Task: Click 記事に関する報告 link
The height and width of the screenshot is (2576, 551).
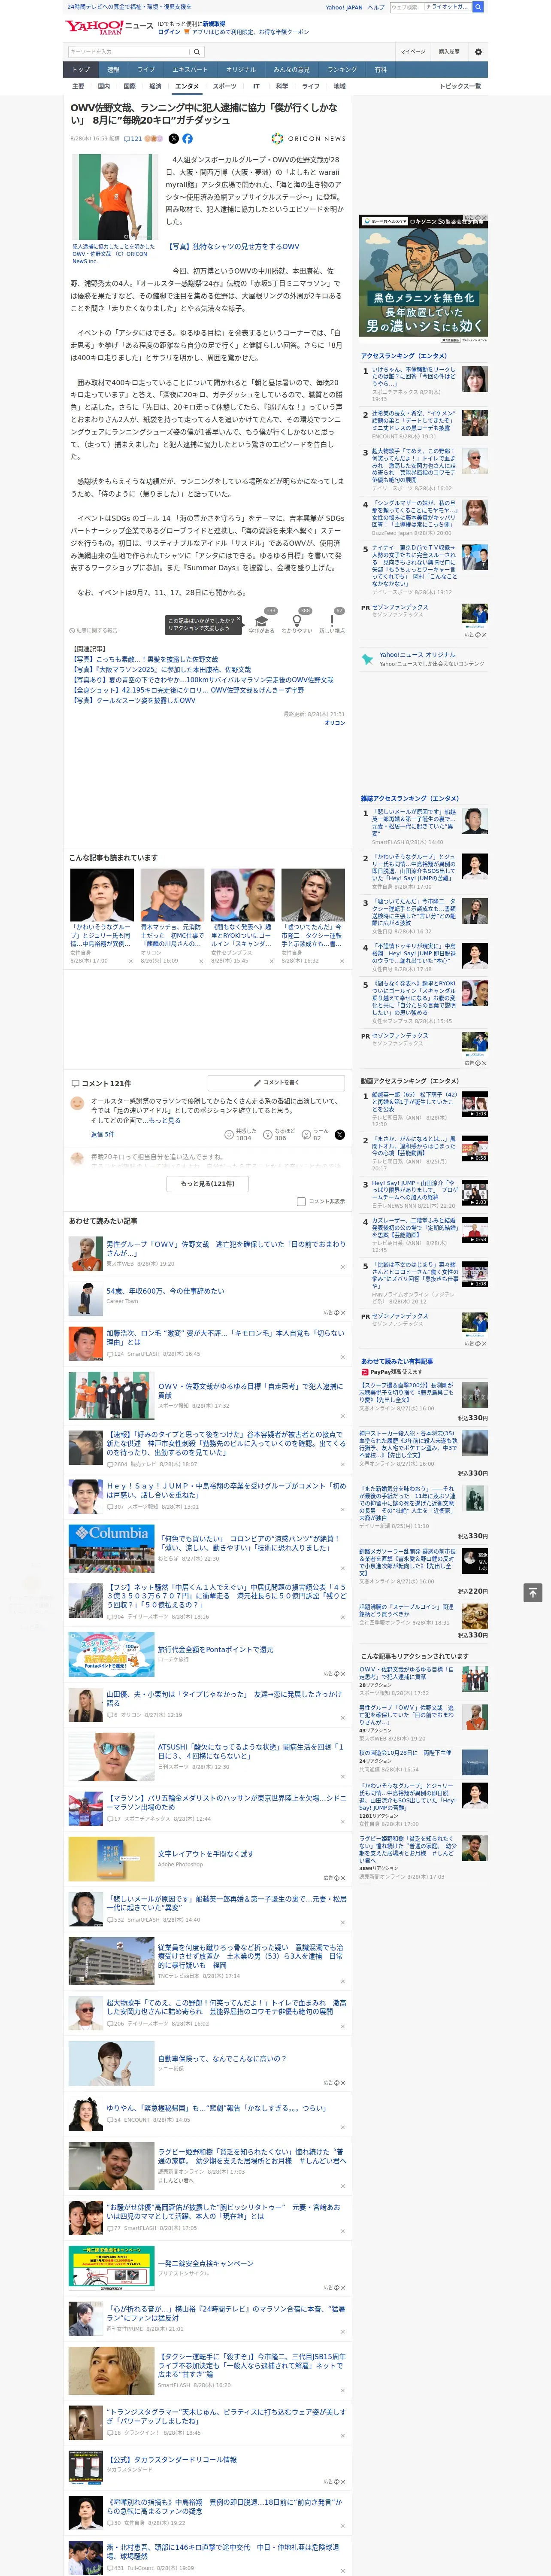Action: tap(94, 631)
